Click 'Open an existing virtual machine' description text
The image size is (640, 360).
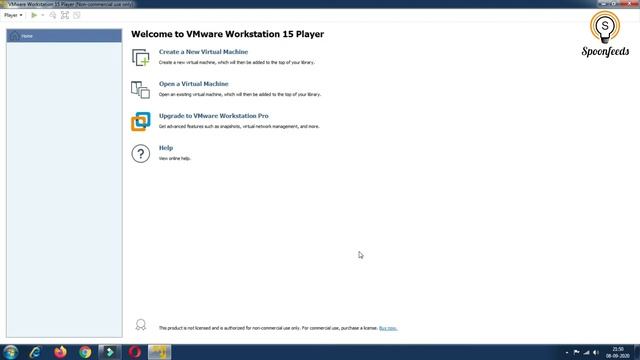pyautogui.click(x=240, y=94)
